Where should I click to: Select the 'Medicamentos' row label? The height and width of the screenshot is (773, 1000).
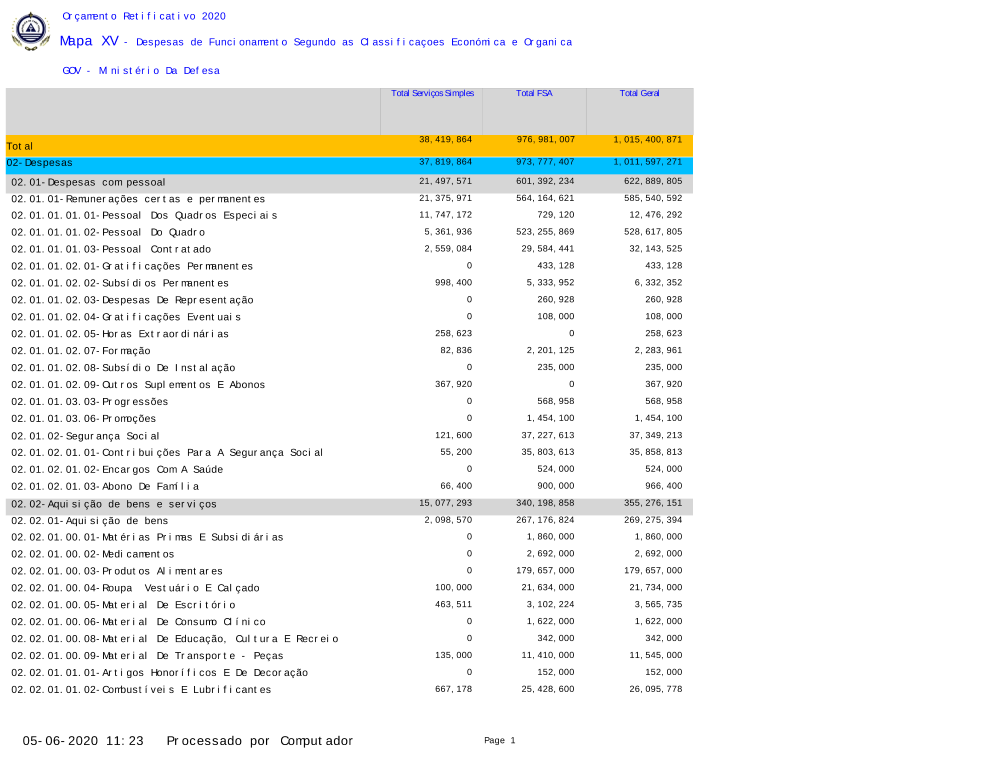point(93,554)
